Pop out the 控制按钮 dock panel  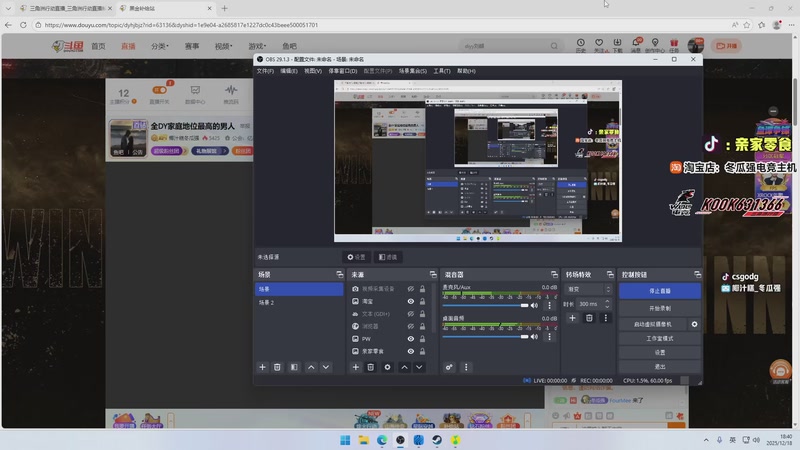click(x=697, y=274)
